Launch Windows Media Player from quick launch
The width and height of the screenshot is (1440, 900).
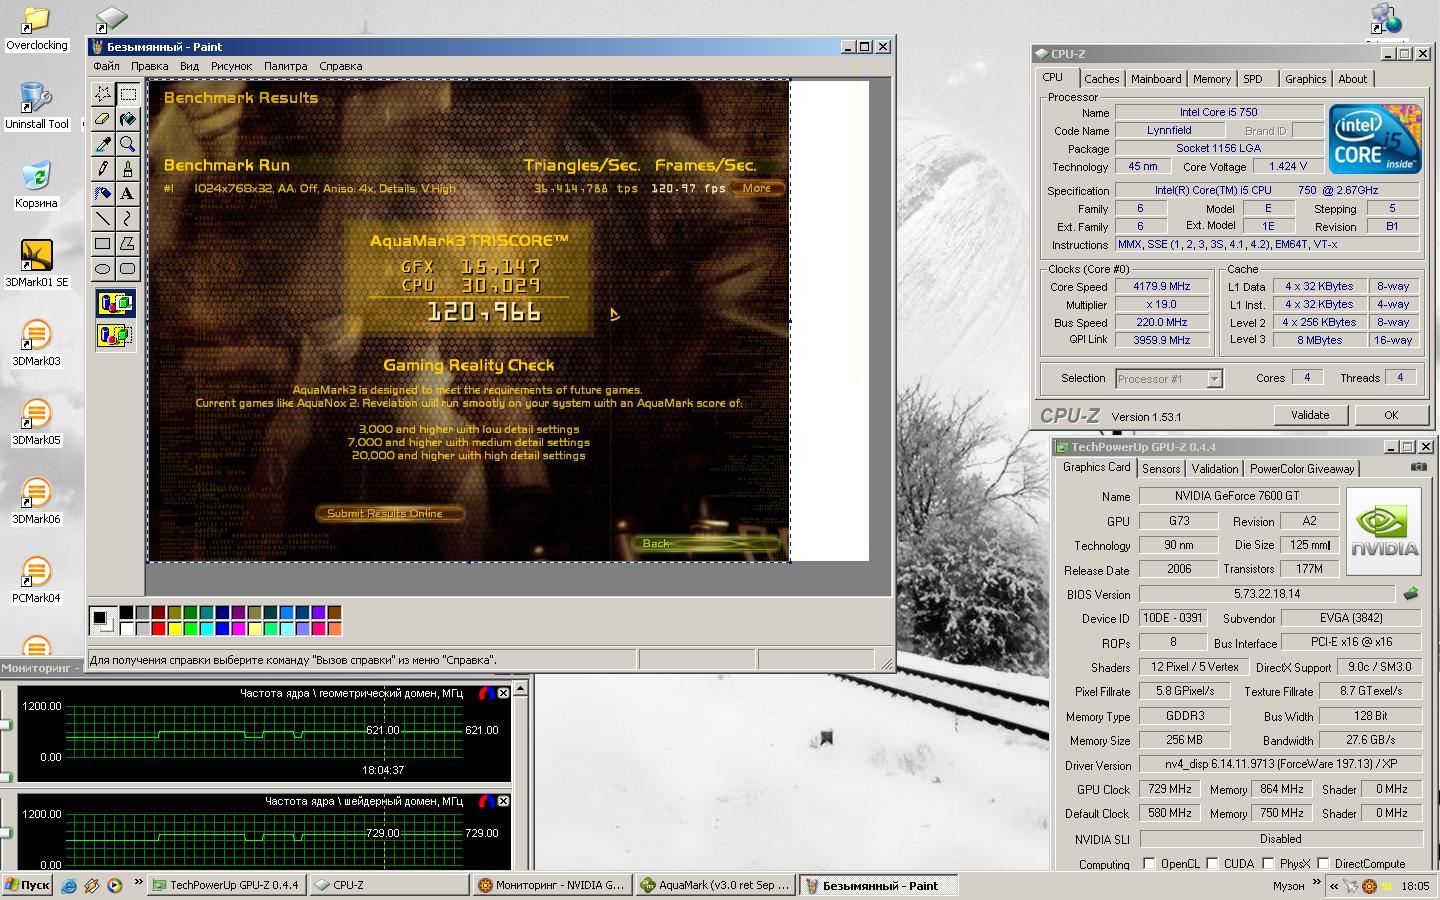tap(114, 885)
